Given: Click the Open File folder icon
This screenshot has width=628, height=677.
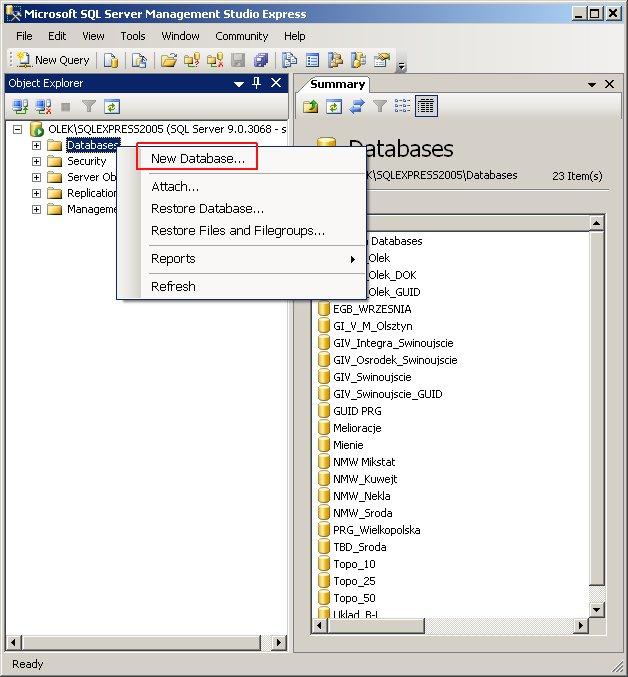Looking at the screenshot, I should pyautogui.click(x=169, y=60).
